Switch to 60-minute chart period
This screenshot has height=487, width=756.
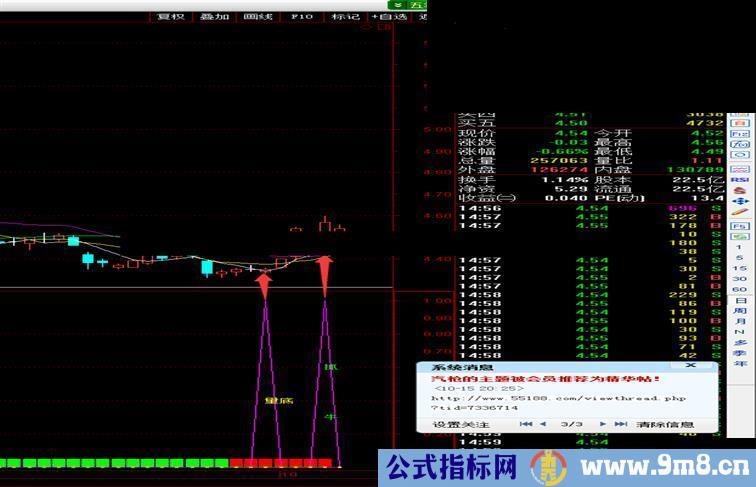739,289
